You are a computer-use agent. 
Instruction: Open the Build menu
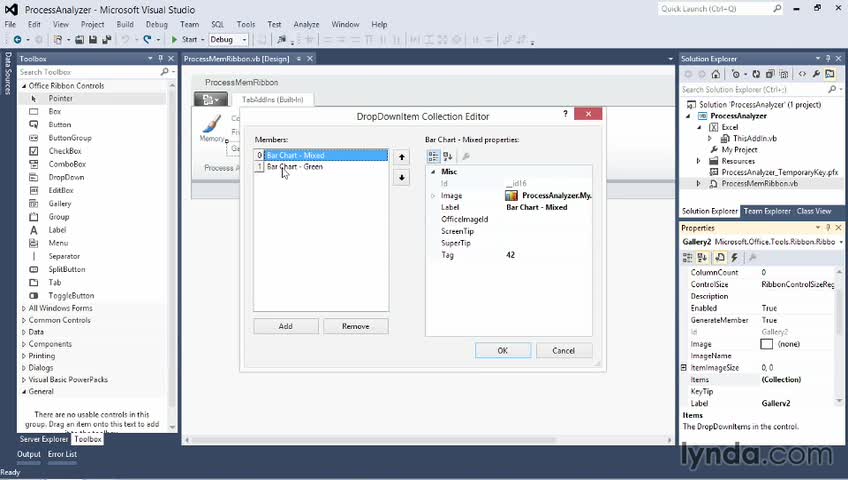pos(125,24)
